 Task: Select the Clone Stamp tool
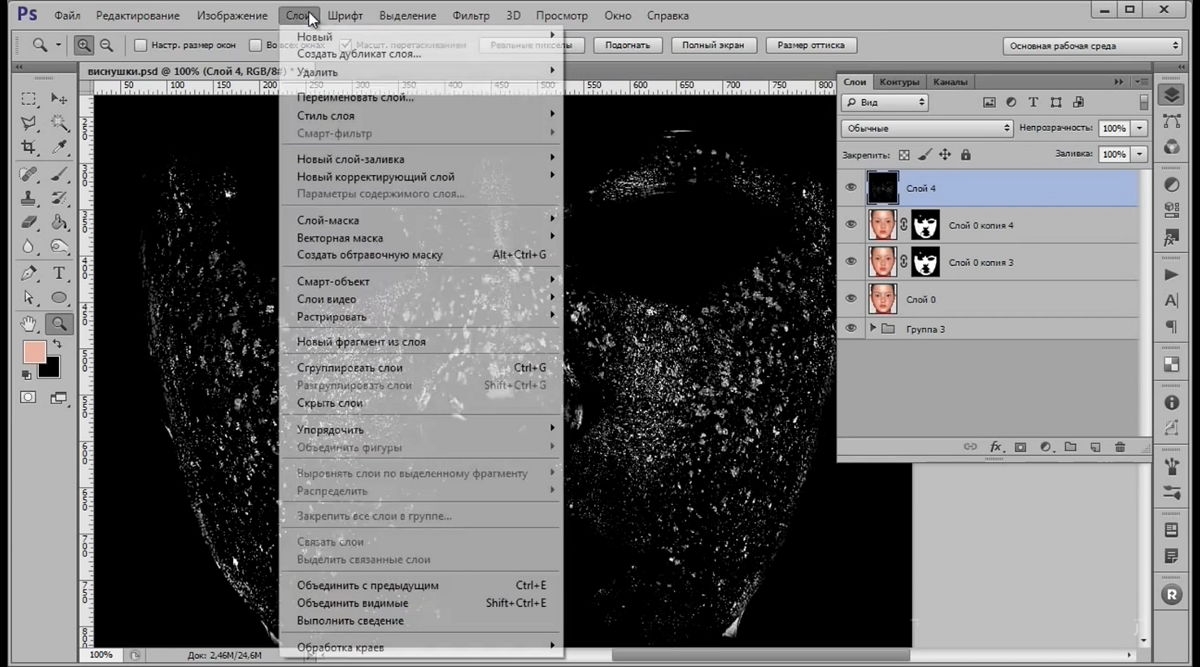[29, 198]
